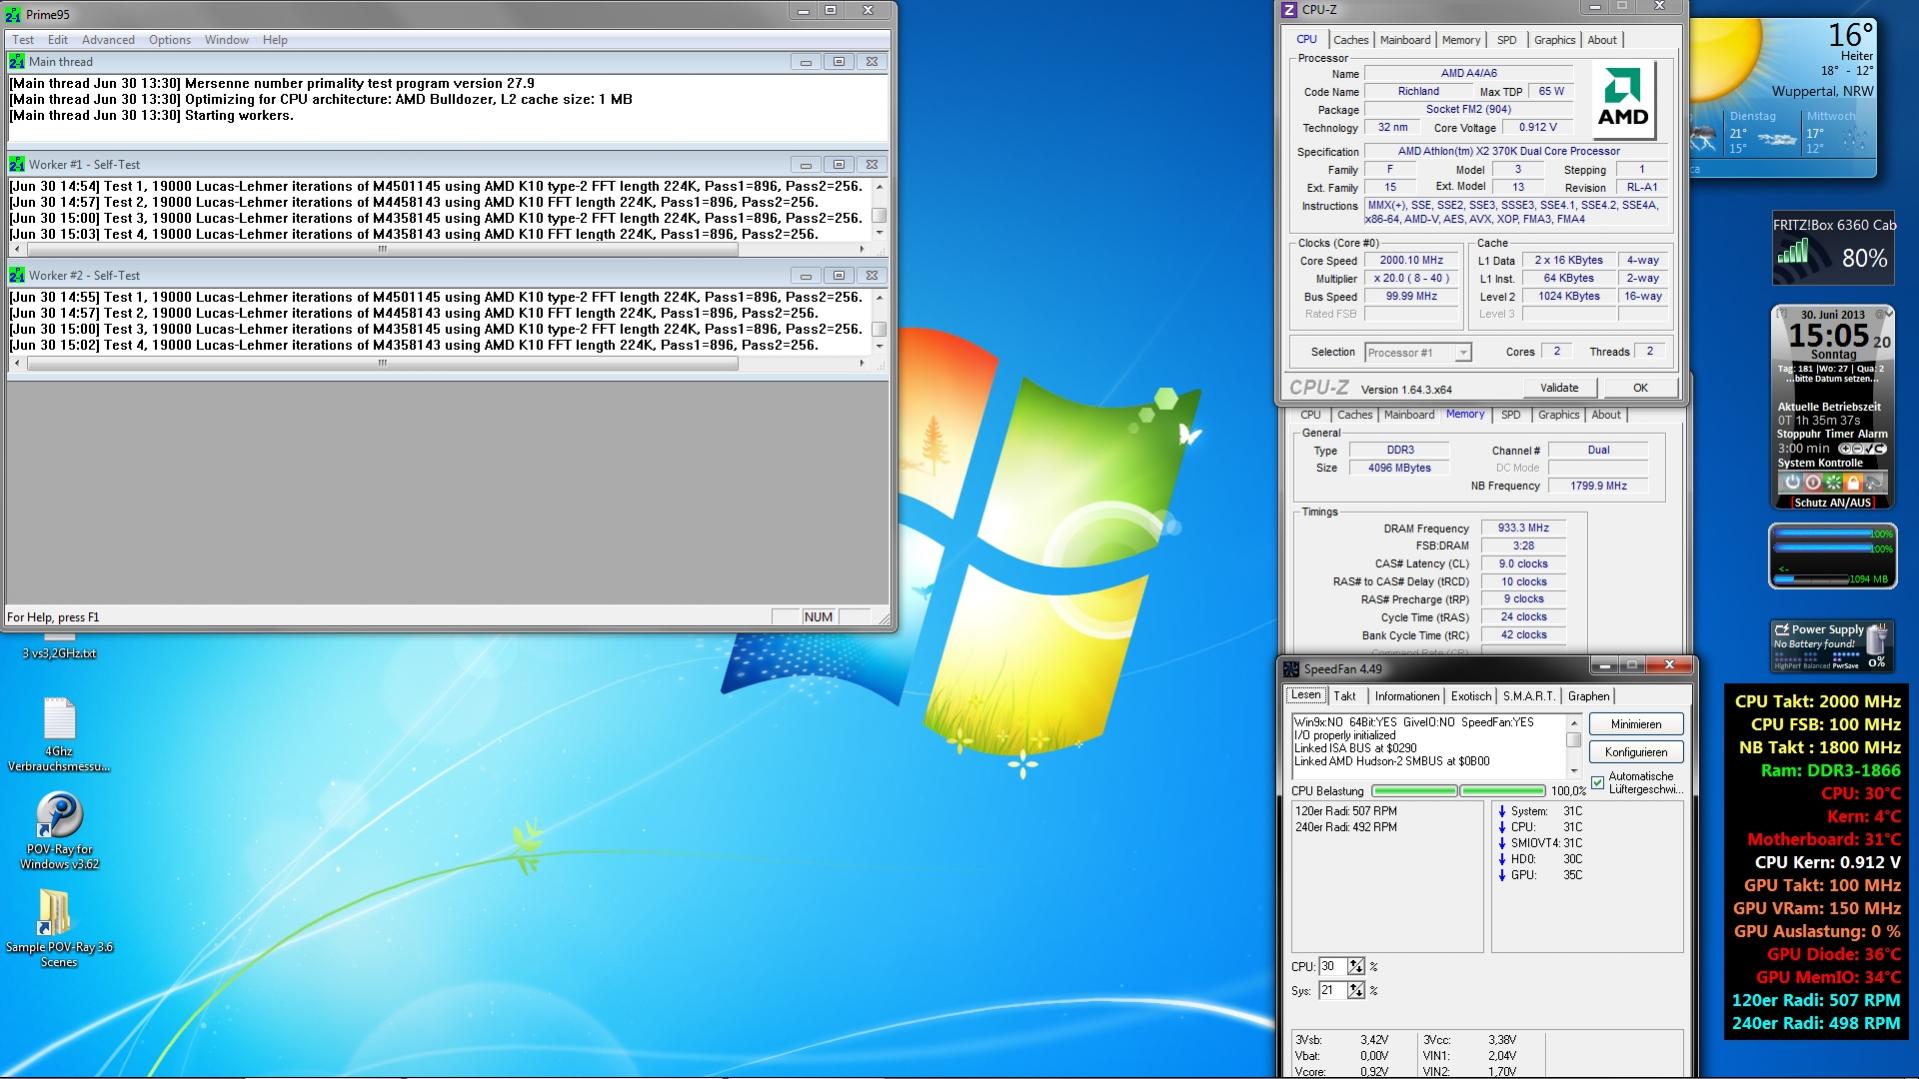The image size is (1919, 1079).
Task: Click the SpeedFan title bar icon
Action: (x=1292, y=669)
